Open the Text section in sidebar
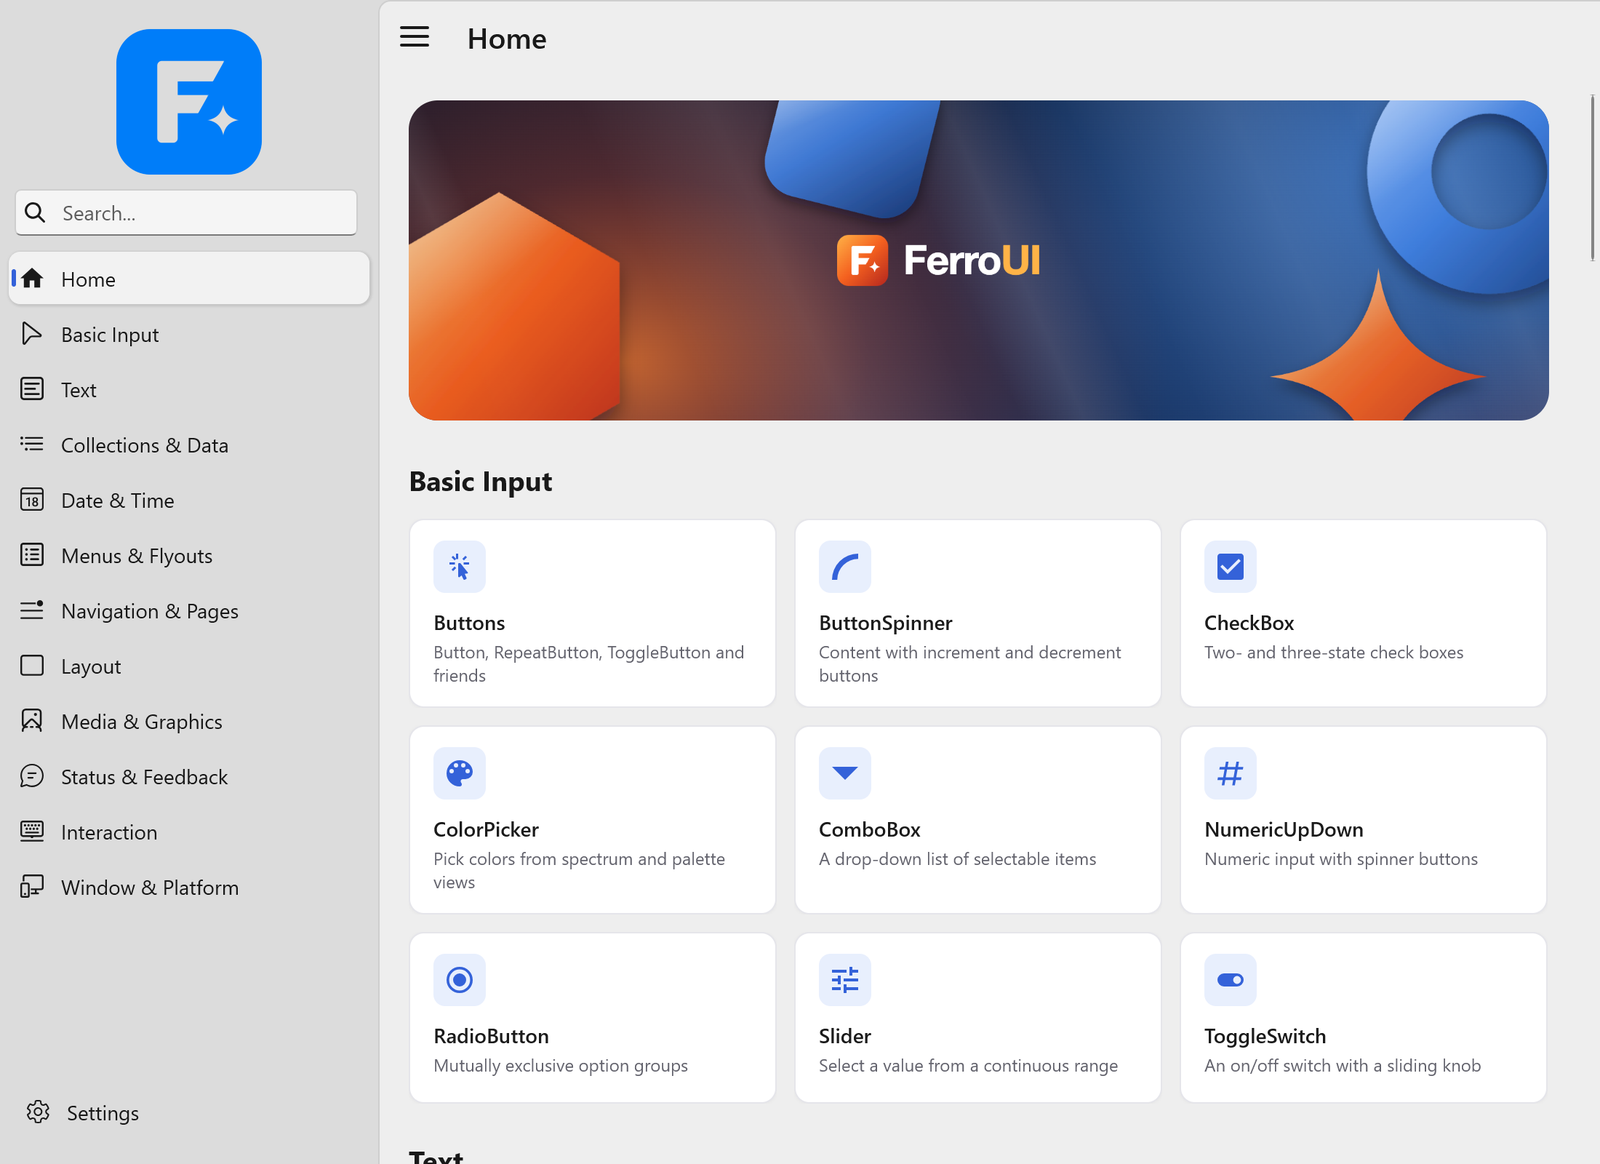This screenshot has height=1164, width=1600. click(x=189, y=390)
